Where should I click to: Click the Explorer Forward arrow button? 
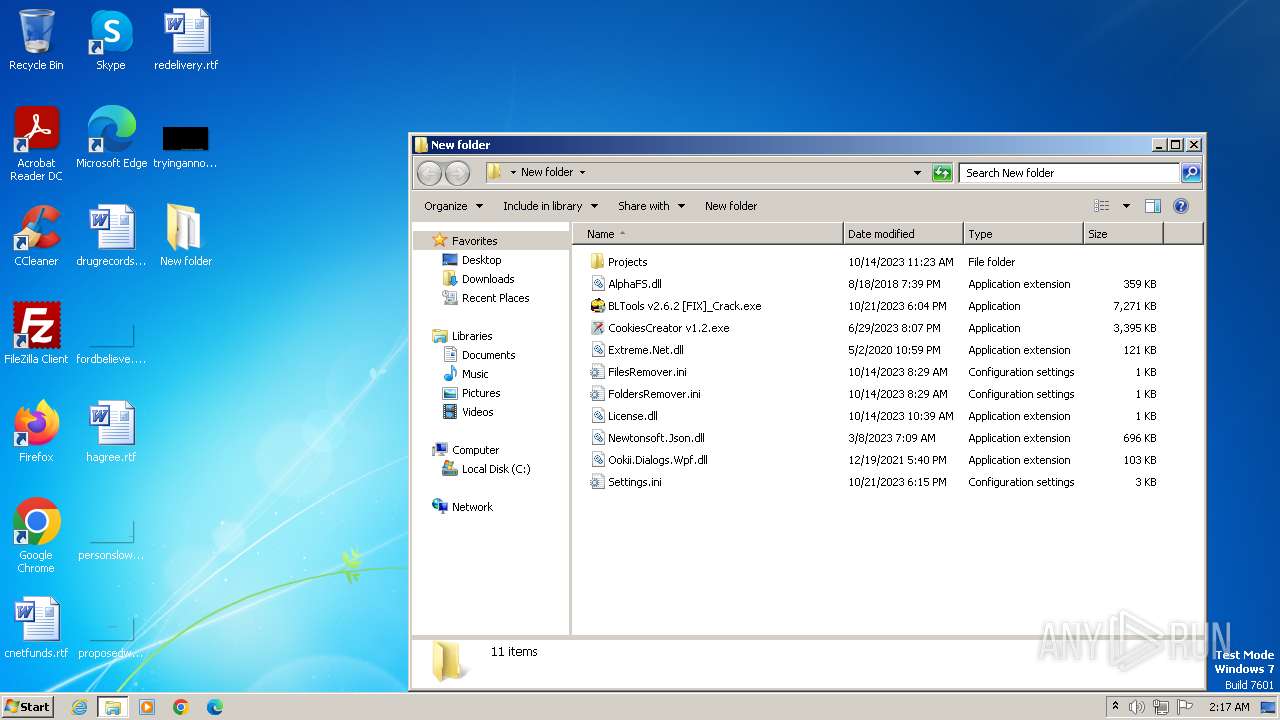pyautogui.click(x=457, y=173)
